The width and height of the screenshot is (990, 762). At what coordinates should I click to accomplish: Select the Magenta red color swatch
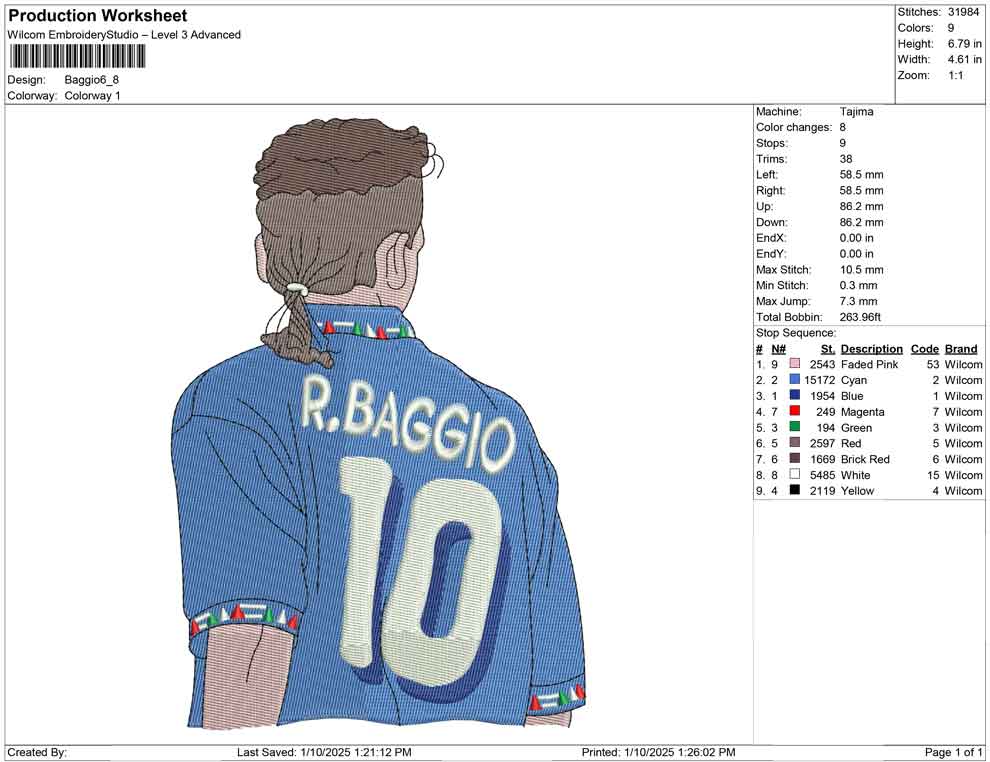795,411
